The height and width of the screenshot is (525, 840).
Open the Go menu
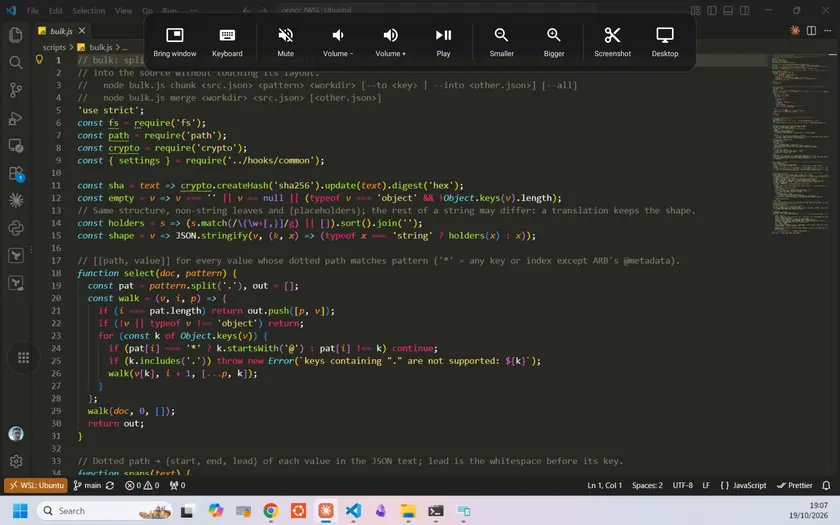click(147, 11)
